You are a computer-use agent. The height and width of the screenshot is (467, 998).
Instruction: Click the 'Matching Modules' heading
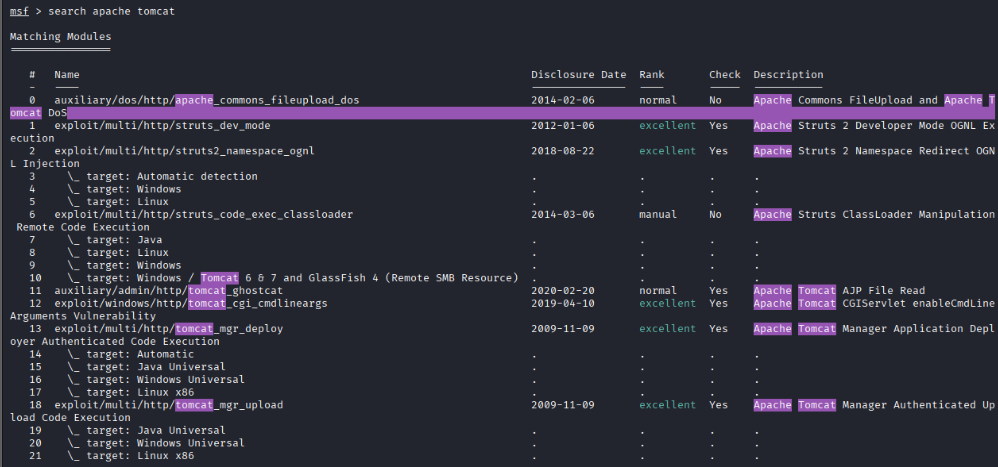tap(60, 36)
